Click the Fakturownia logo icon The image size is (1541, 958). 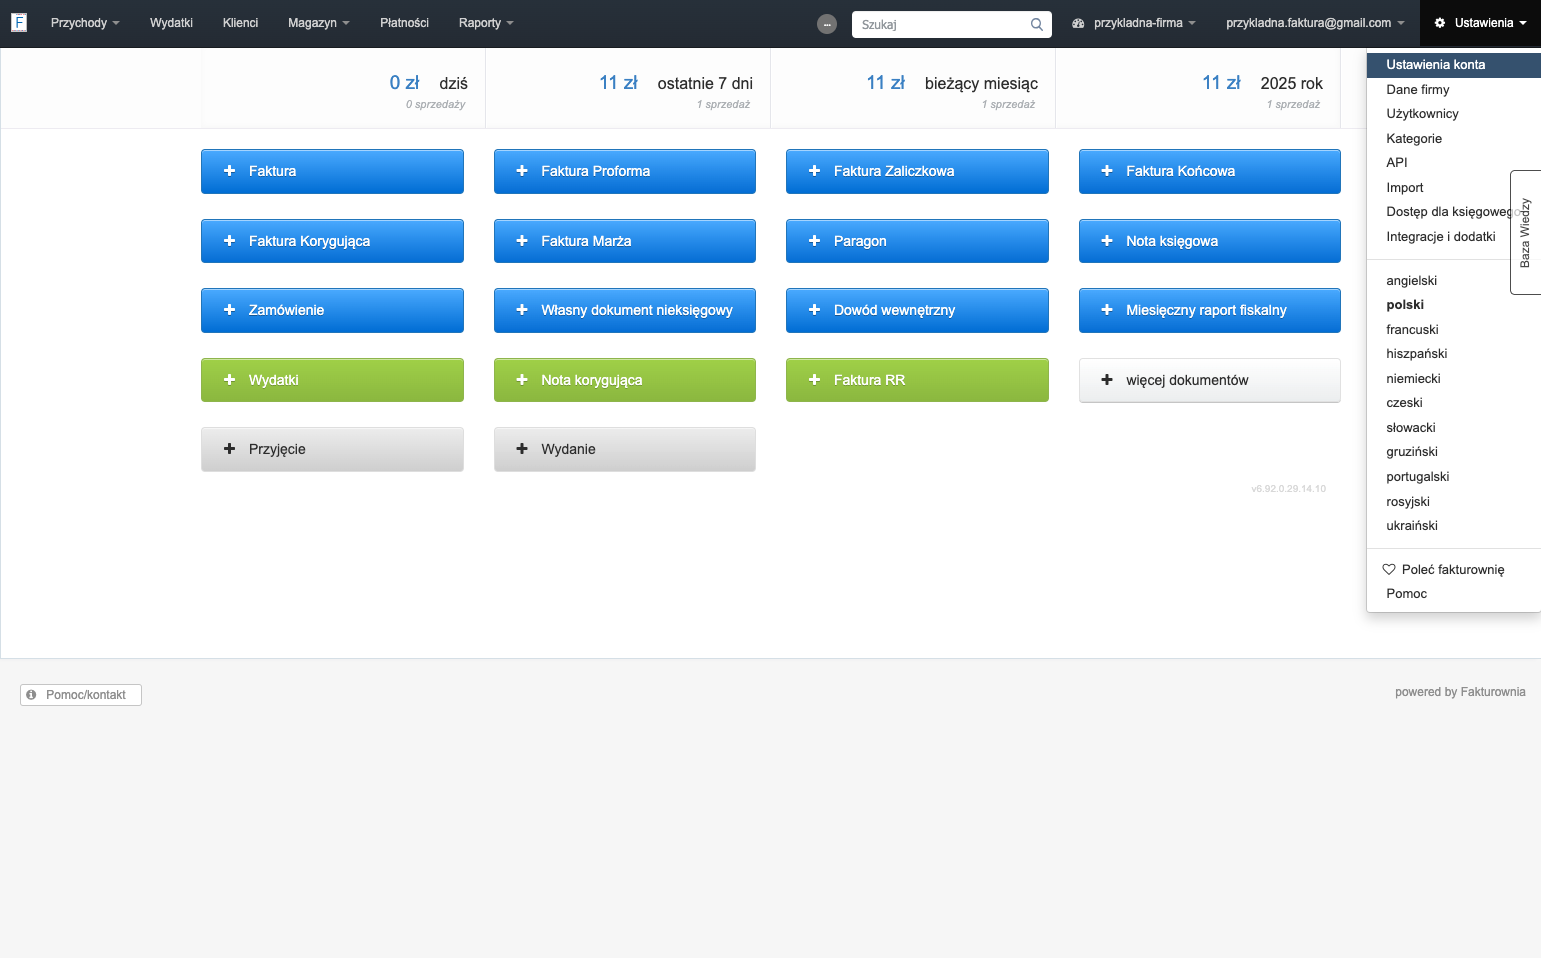click(x=19, y=22)
